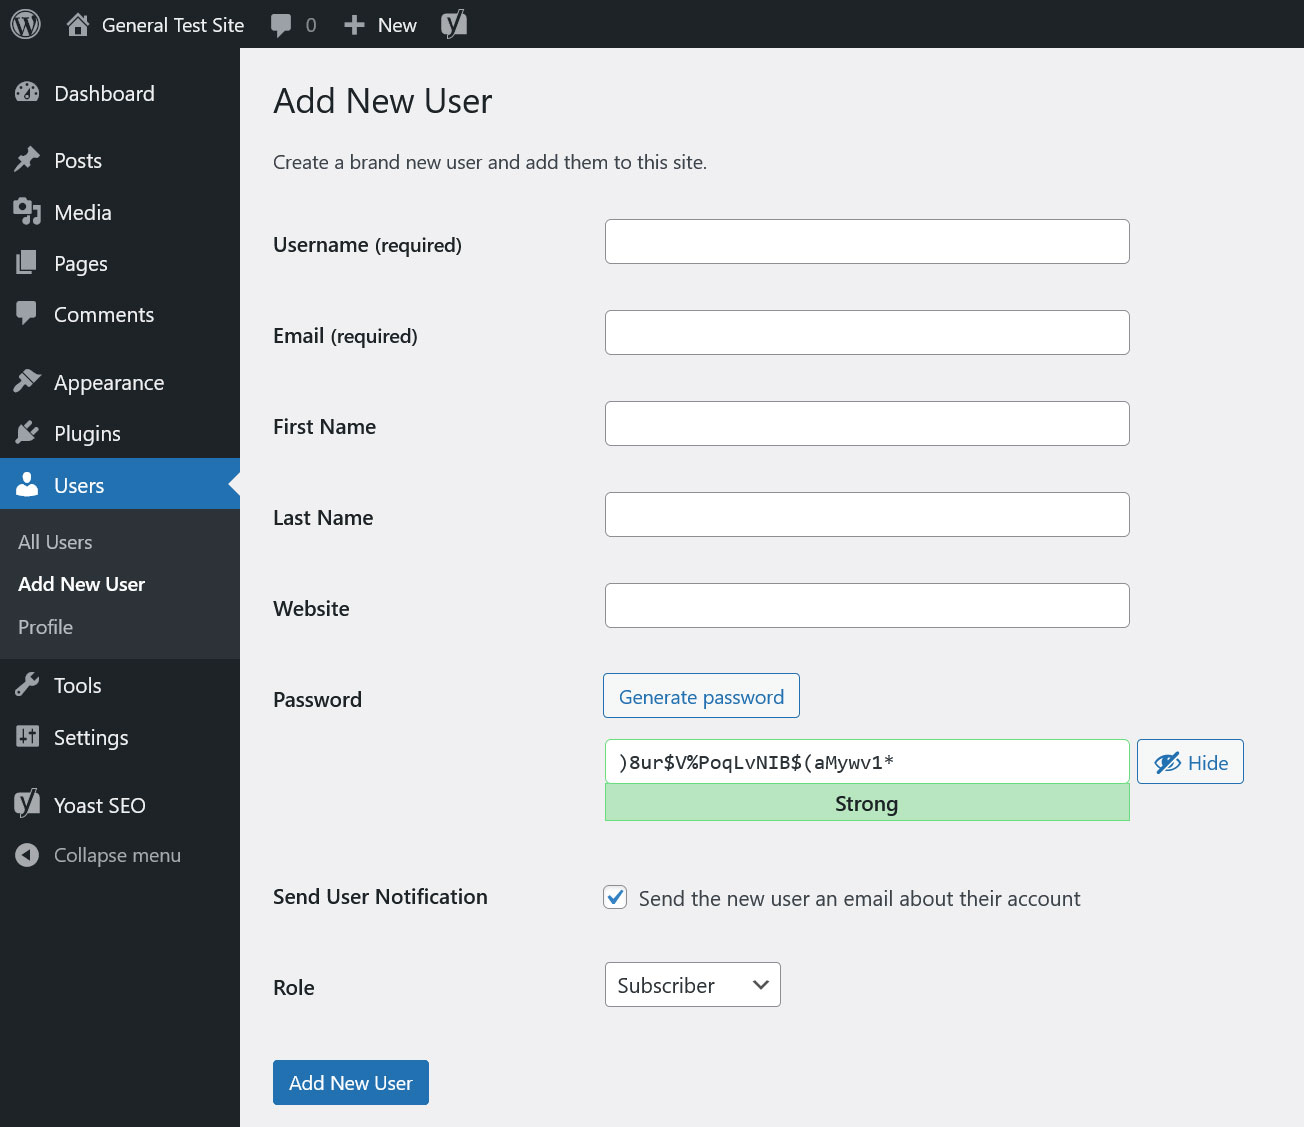
Task: Open Tools via wrench icon
Action: point(28,685)
